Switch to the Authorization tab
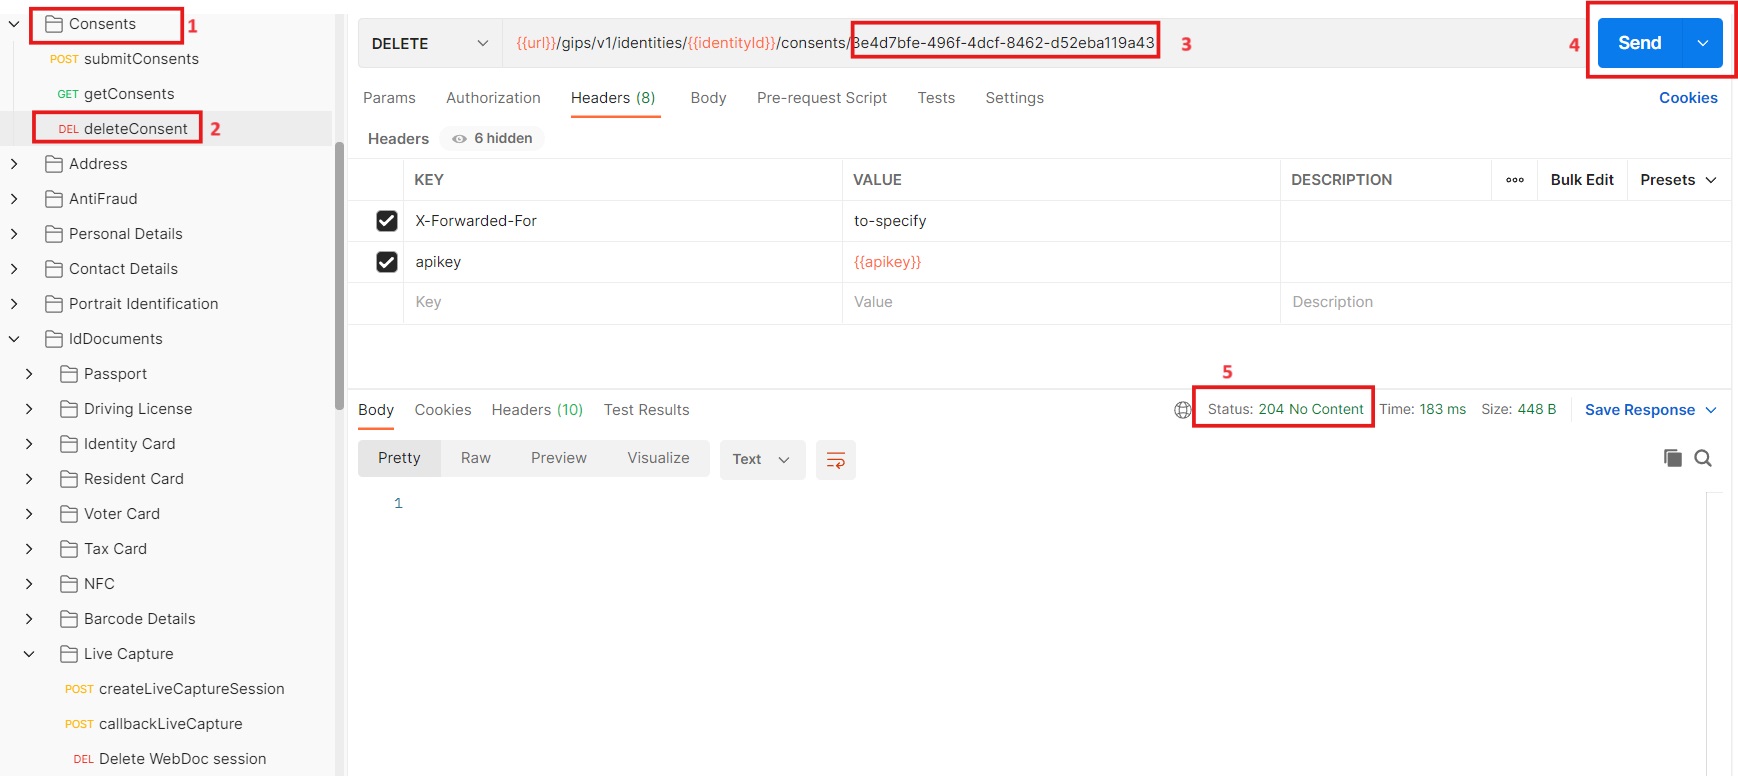The width and height of the screenshot is (1738, 776). pos(493,98)
